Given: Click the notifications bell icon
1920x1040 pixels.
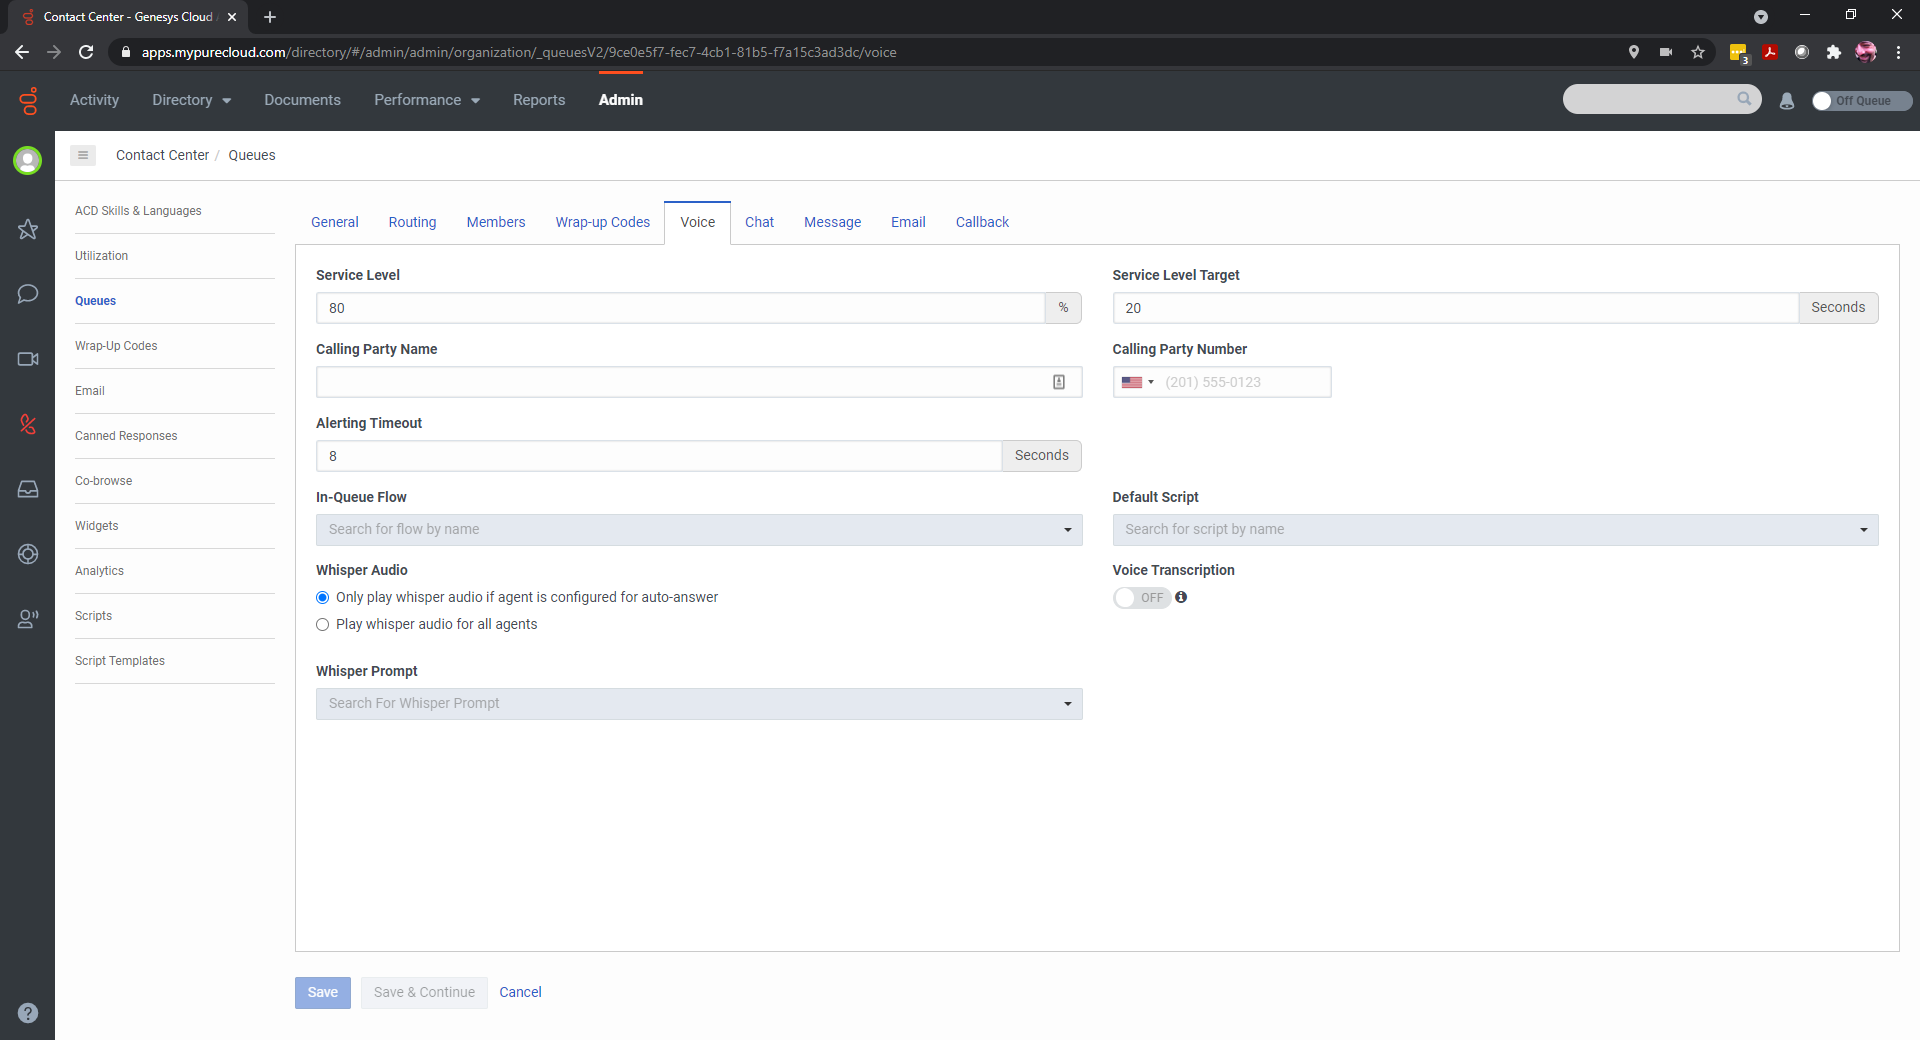Looking at the screenshot, I should [1787, 101].
